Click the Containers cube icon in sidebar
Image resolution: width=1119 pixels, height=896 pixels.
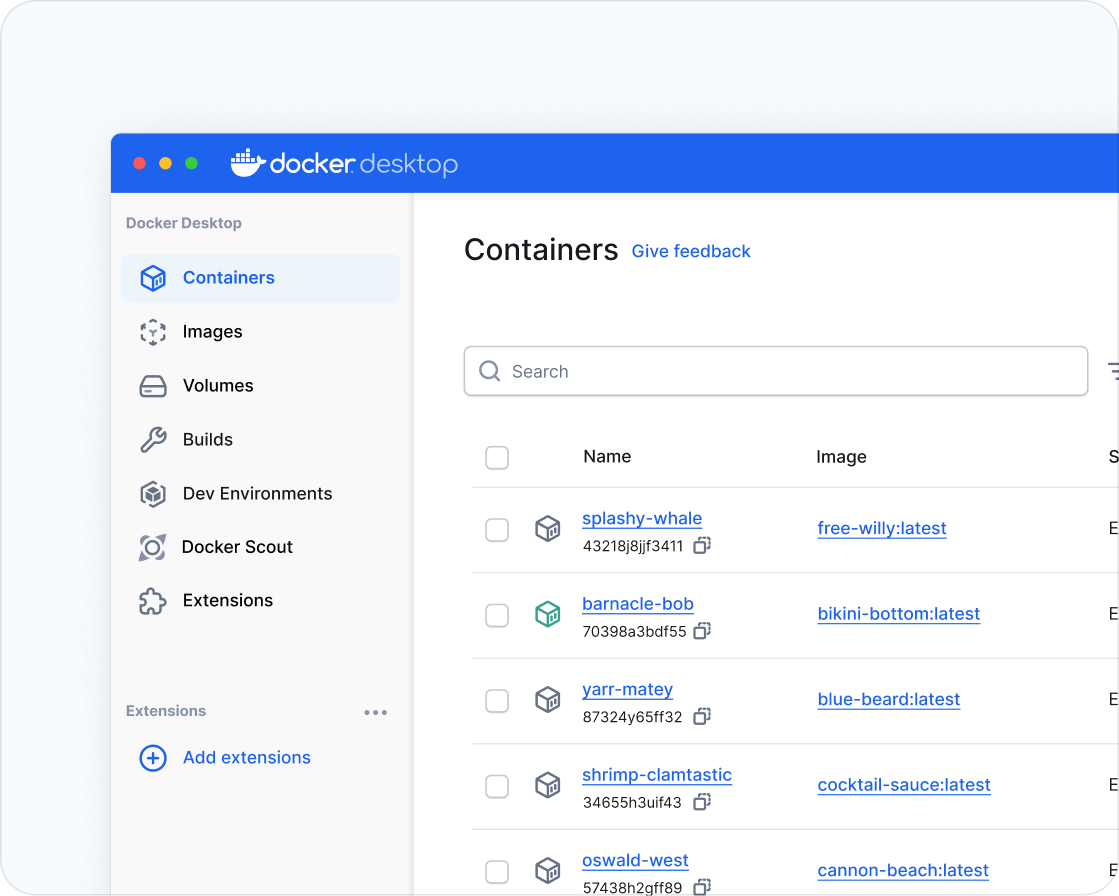153,278
